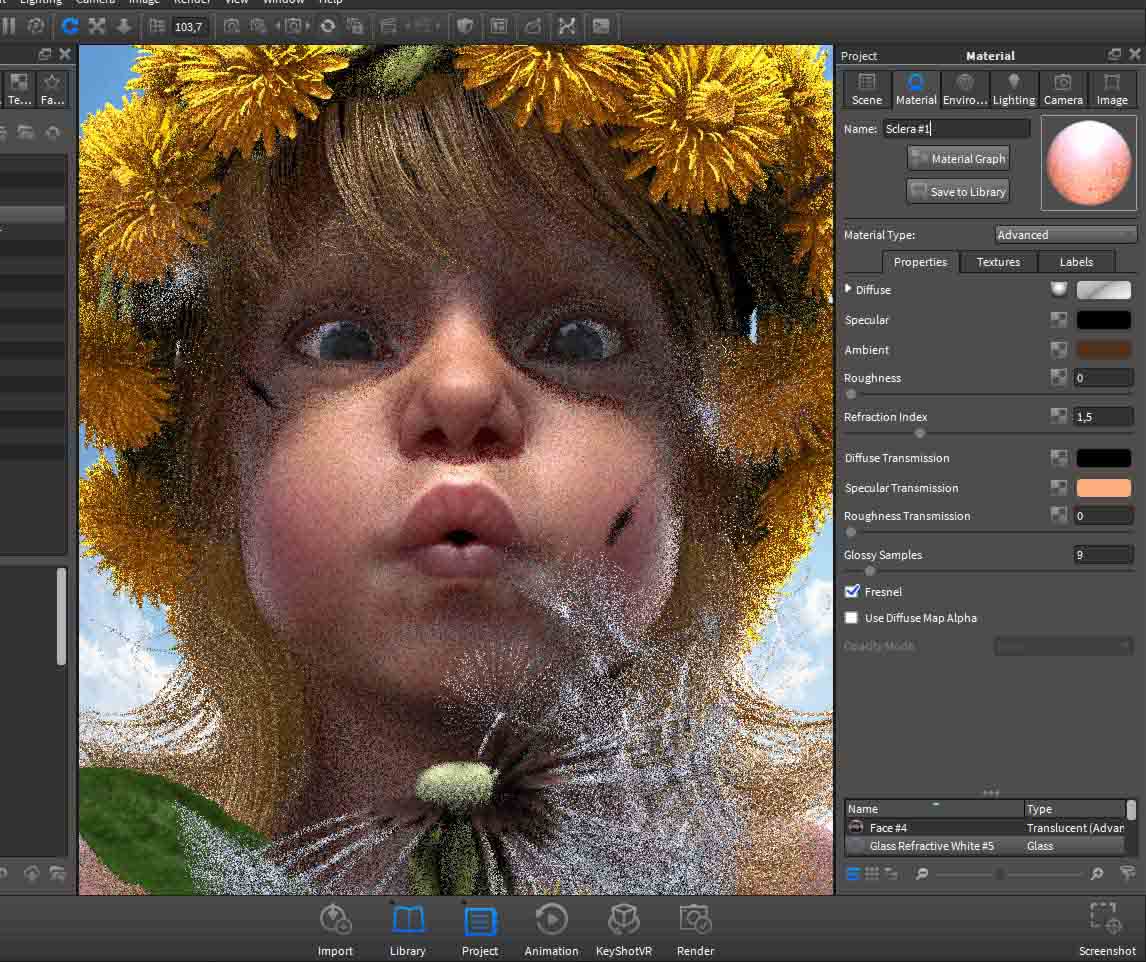Click the blue refresh arrow in the toolbar
The image size is (1146, 962).
[x=69, y=26]
